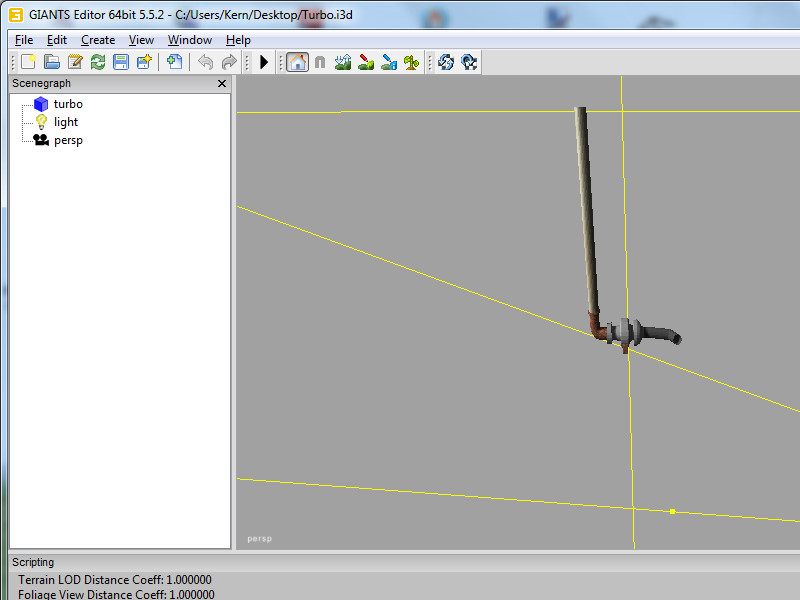
Task: Toggle the house icon in toolbar
Action: pos(297,62)
